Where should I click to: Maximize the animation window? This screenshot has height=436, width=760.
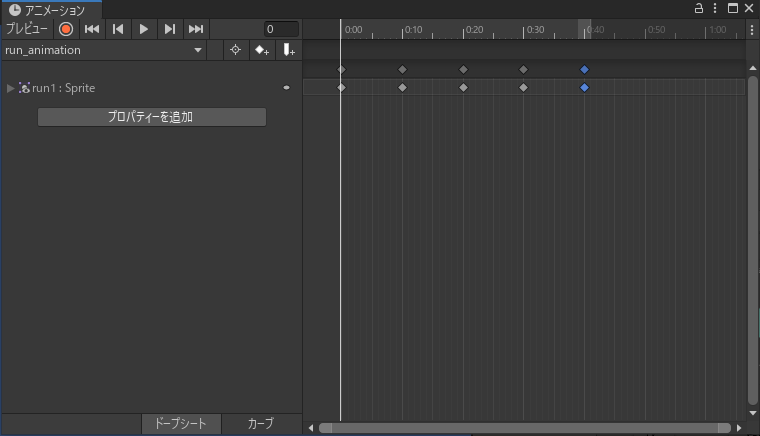coord(733,8)
